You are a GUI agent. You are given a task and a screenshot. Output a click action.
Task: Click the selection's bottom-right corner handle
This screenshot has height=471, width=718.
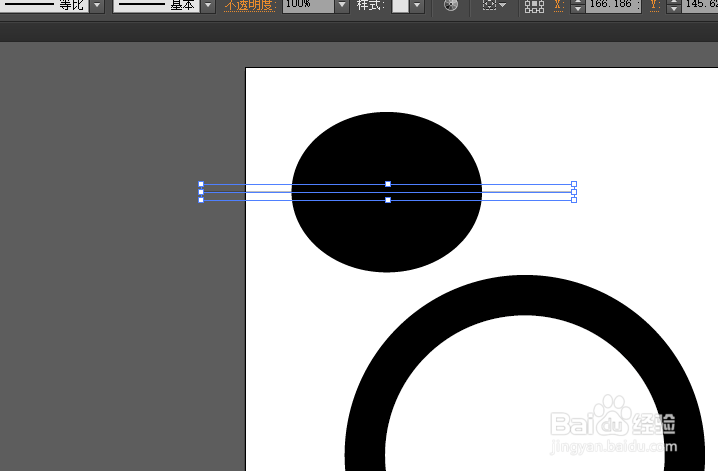click(574, 200)
